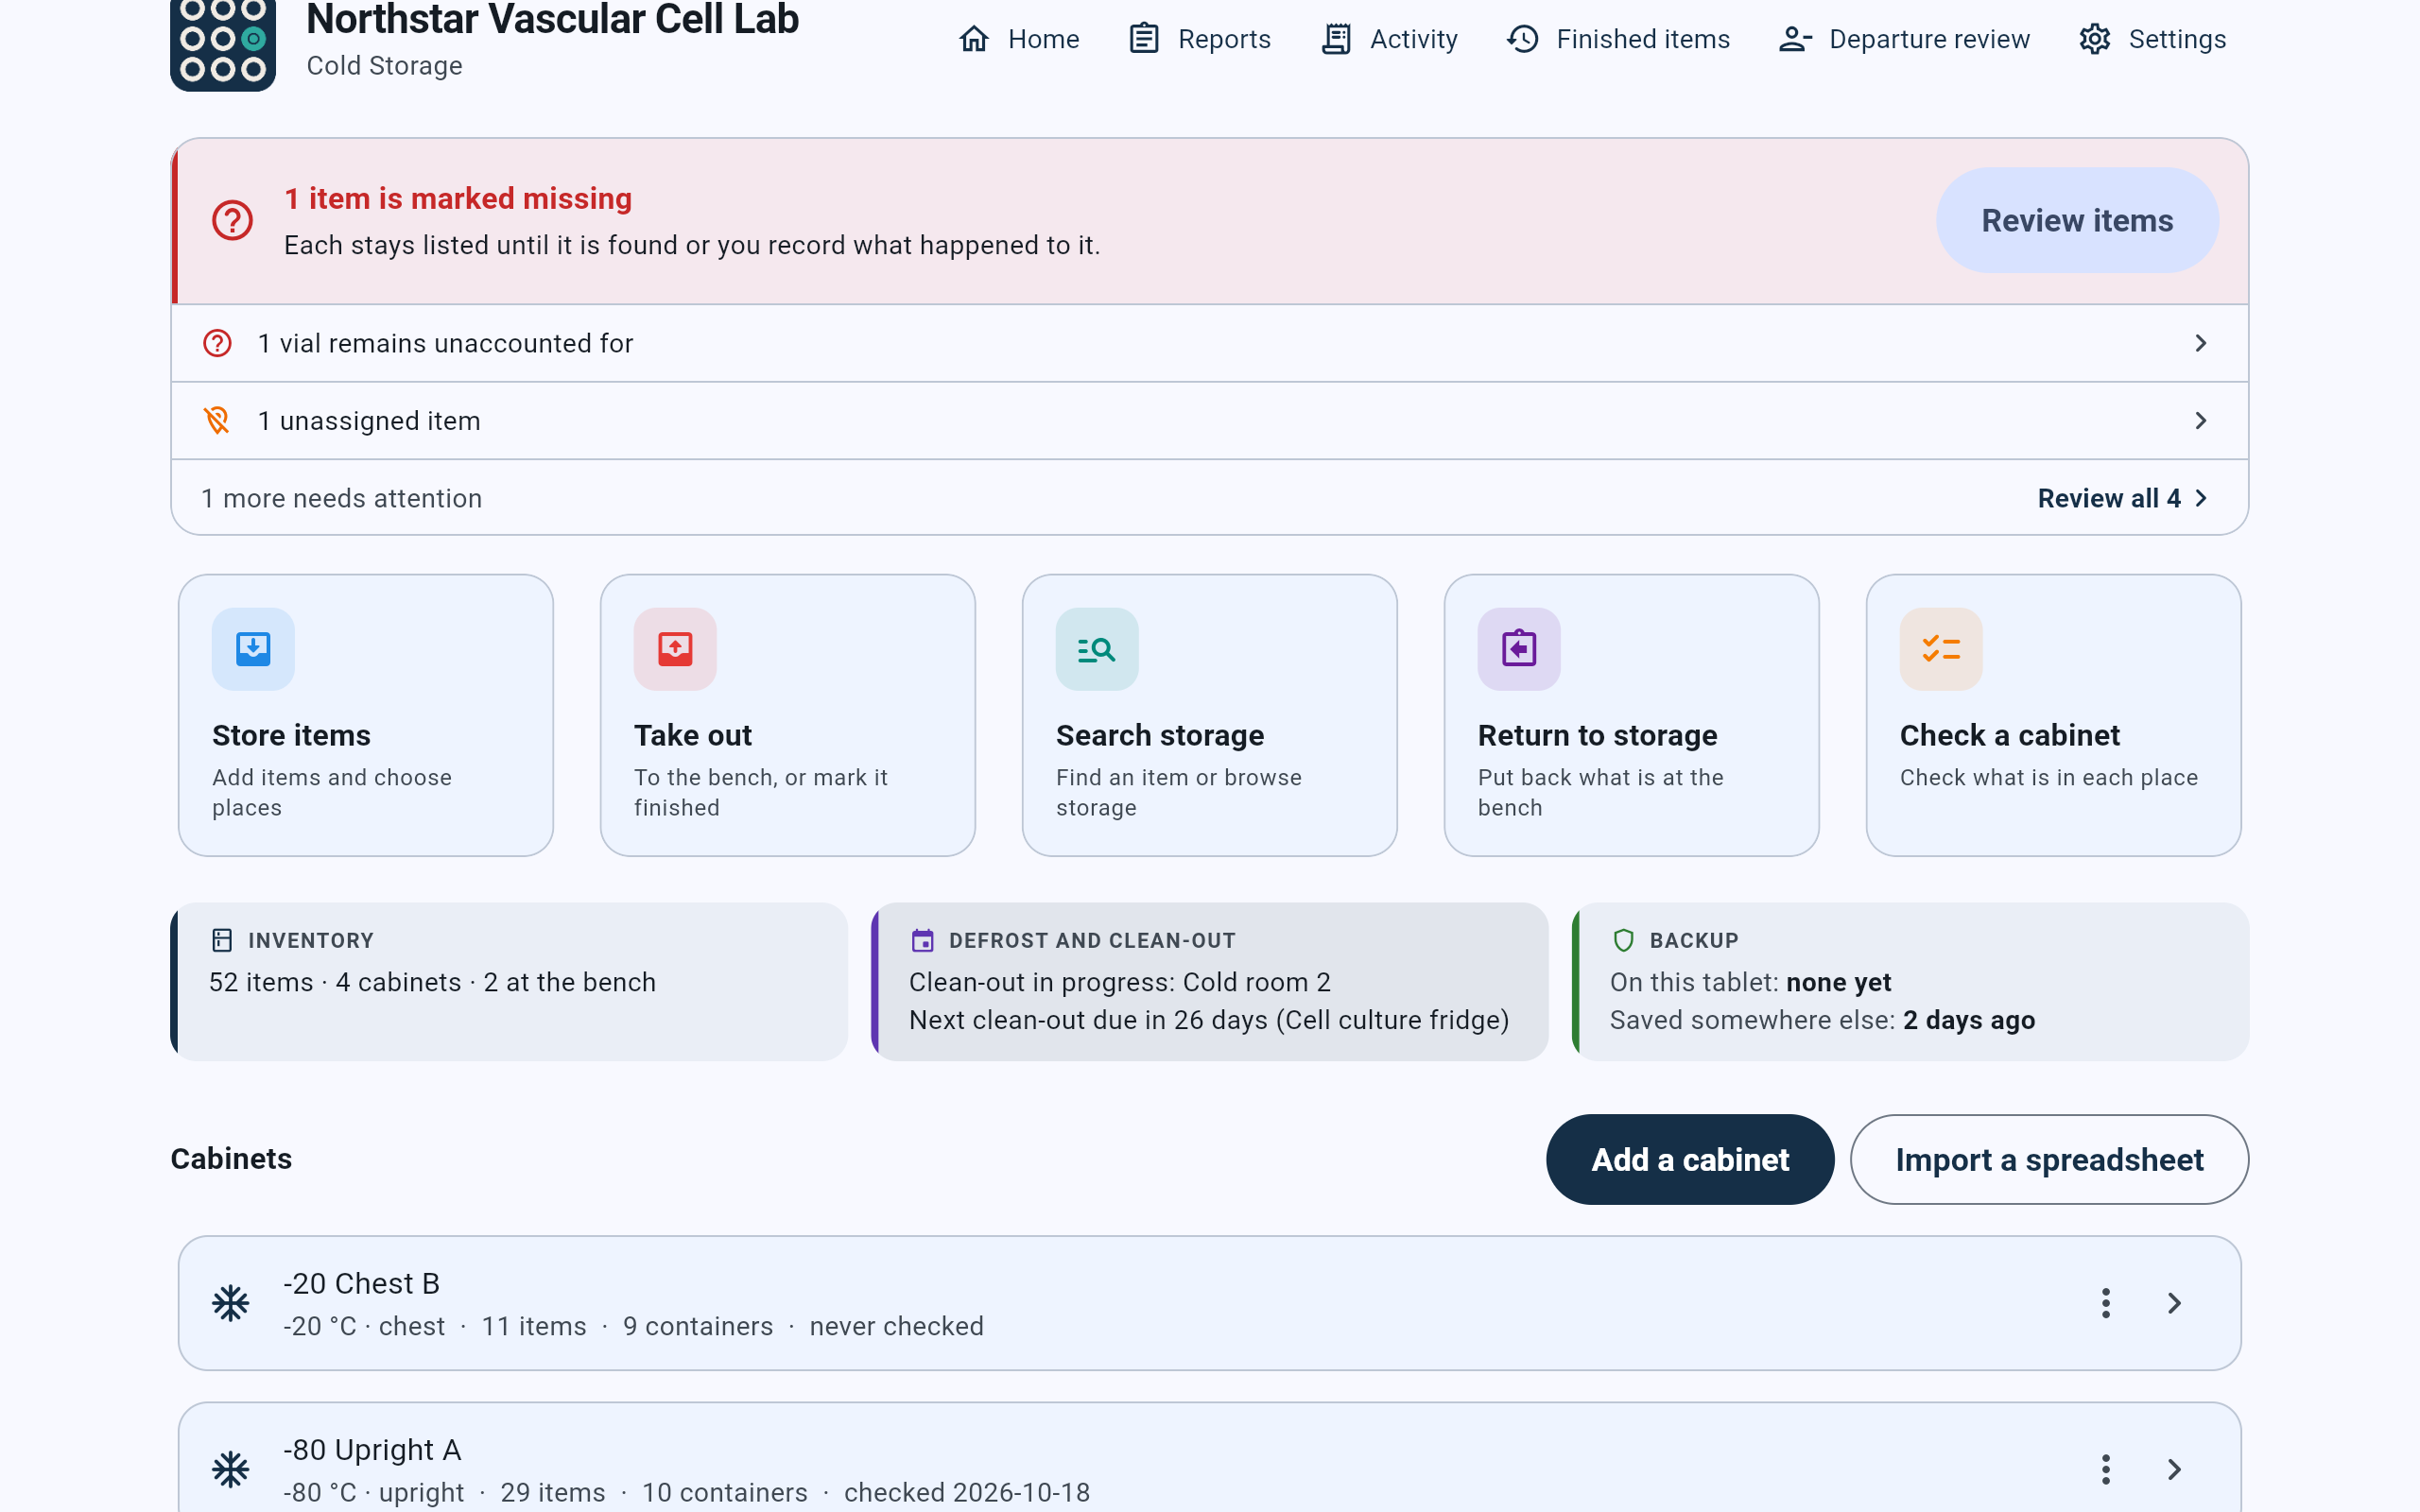Open -20 Chest B with its right chevron

(2174, 1303)
